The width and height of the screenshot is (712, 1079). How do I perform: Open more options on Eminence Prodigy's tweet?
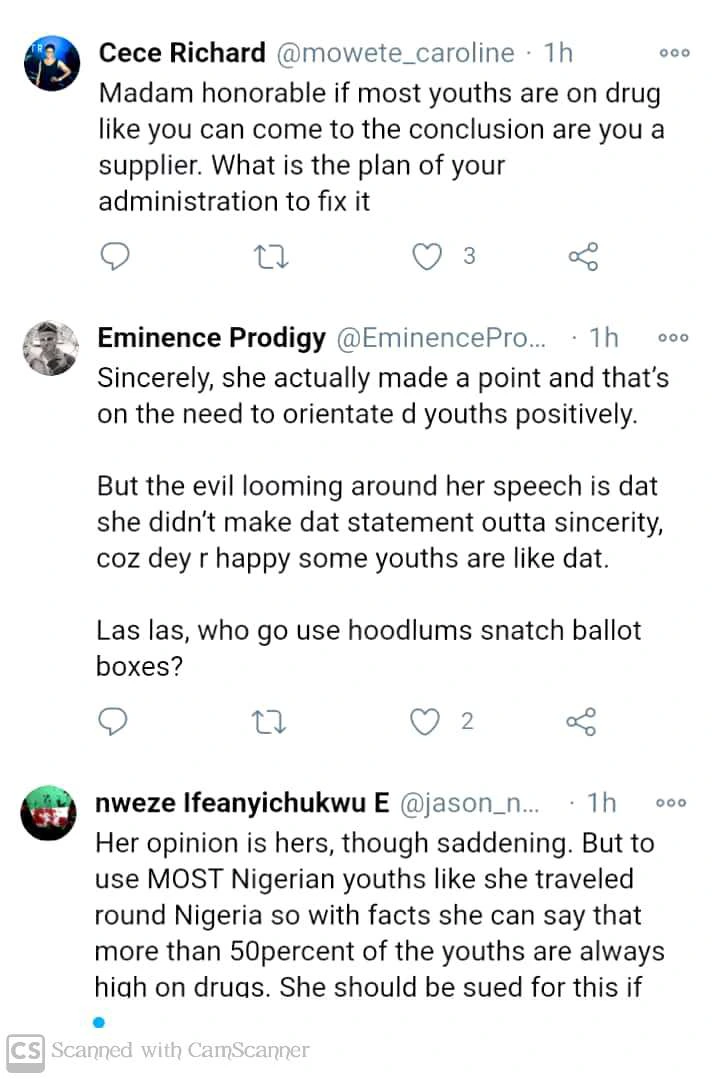[672, 338]
